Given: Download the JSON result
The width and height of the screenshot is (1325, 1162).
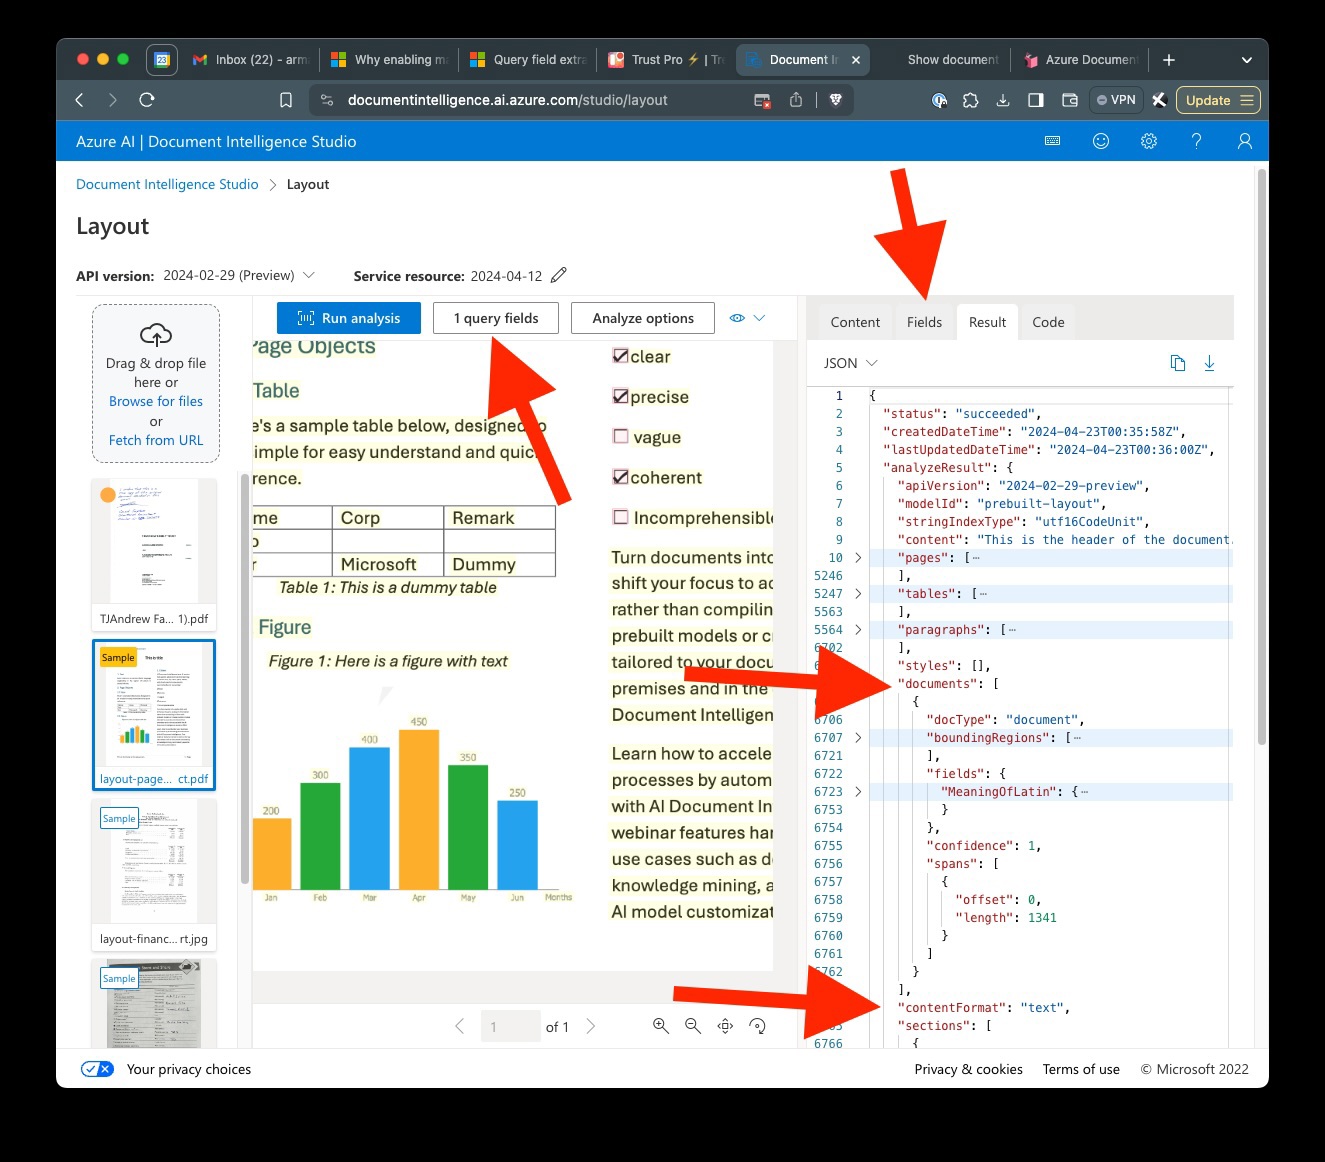Looking at the screenshot, I should coord(1209,363).
